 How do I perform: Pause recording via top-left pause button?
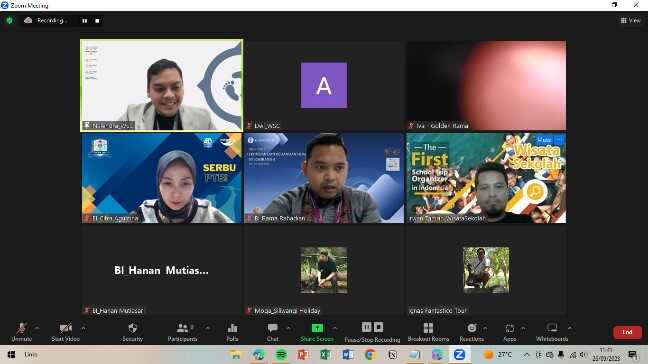(84, 21)
